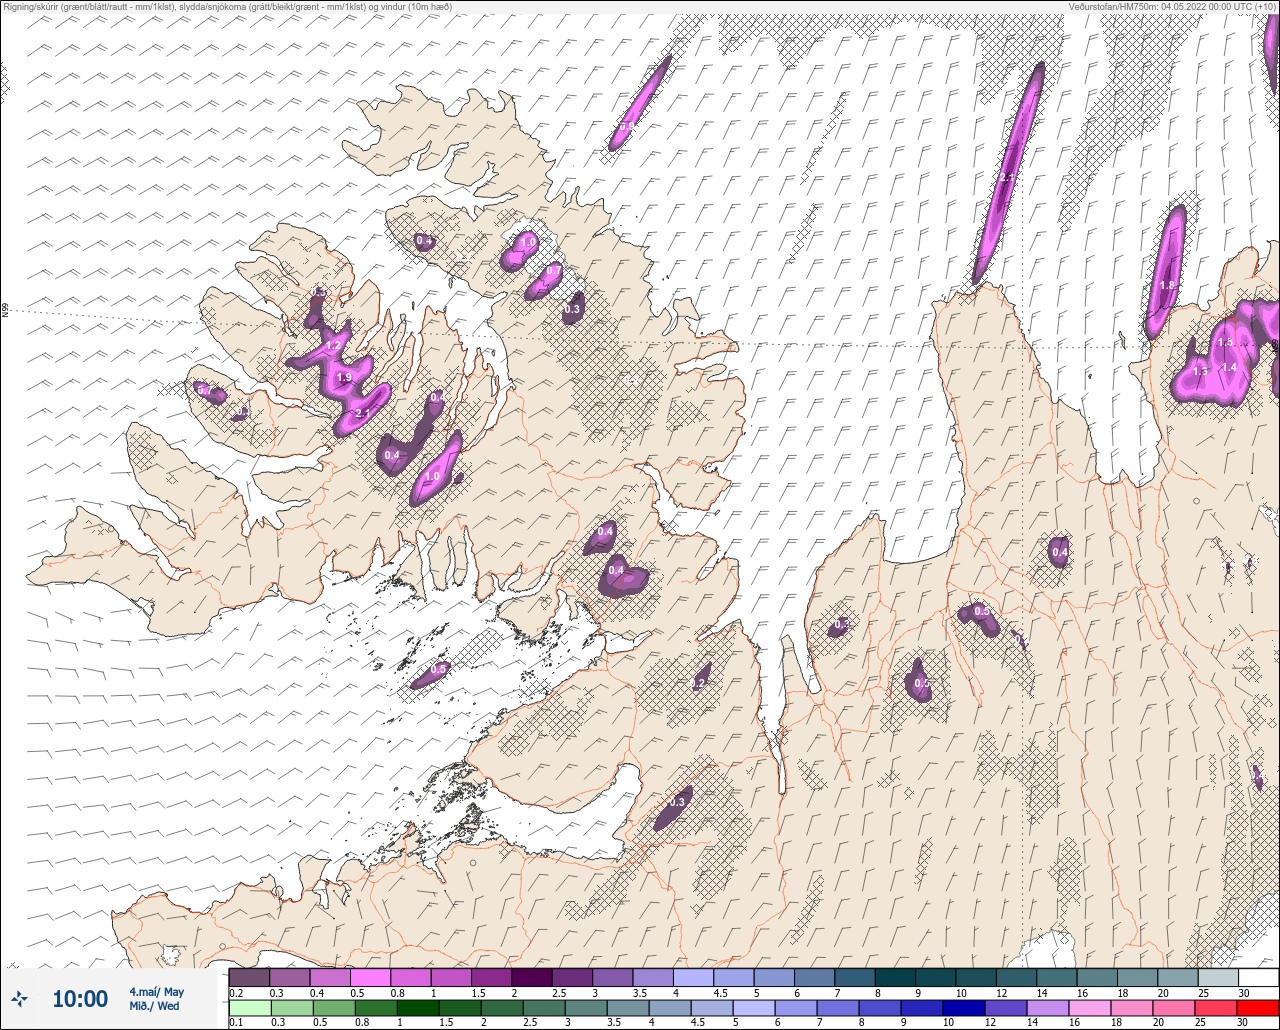
Task: Click the '0.1' number under lower legend row
Action: (236, 1023)
